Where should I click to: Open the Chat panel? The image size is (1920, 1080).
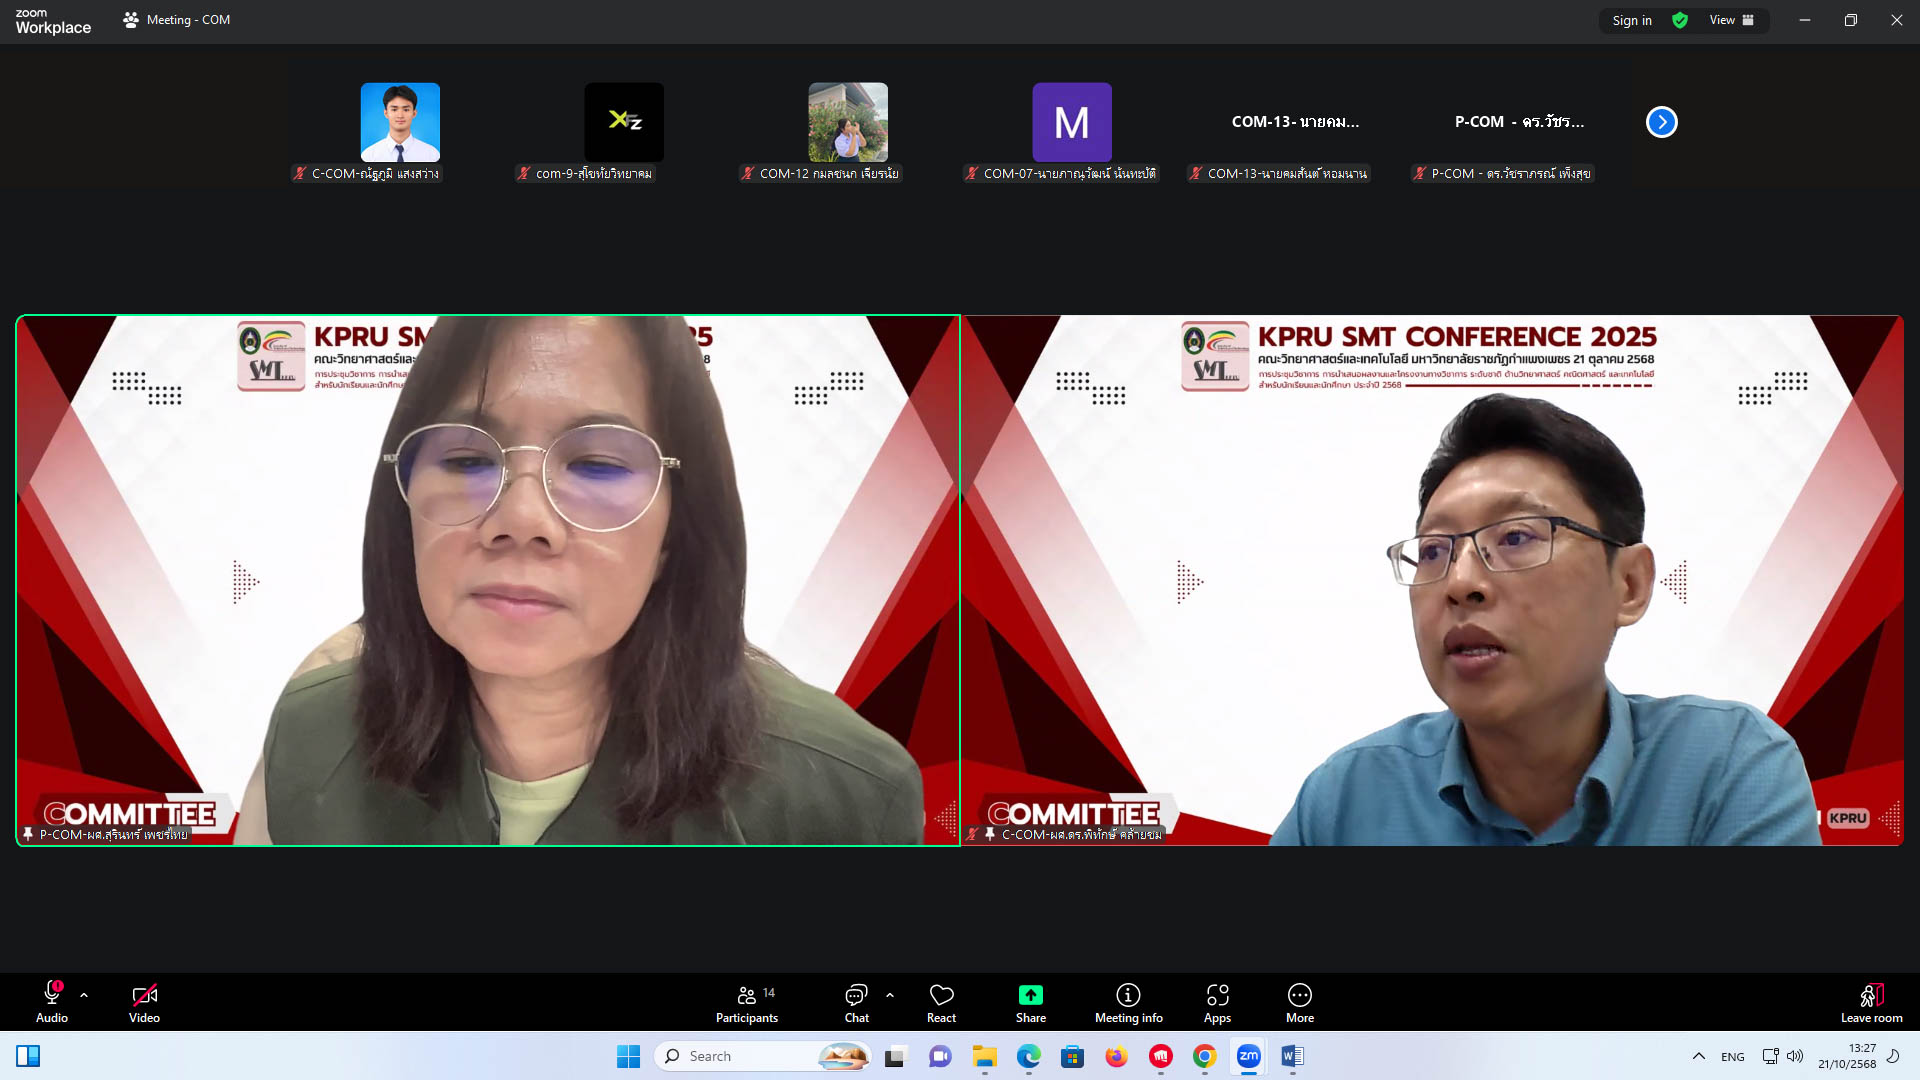(x=856, y=1003)
